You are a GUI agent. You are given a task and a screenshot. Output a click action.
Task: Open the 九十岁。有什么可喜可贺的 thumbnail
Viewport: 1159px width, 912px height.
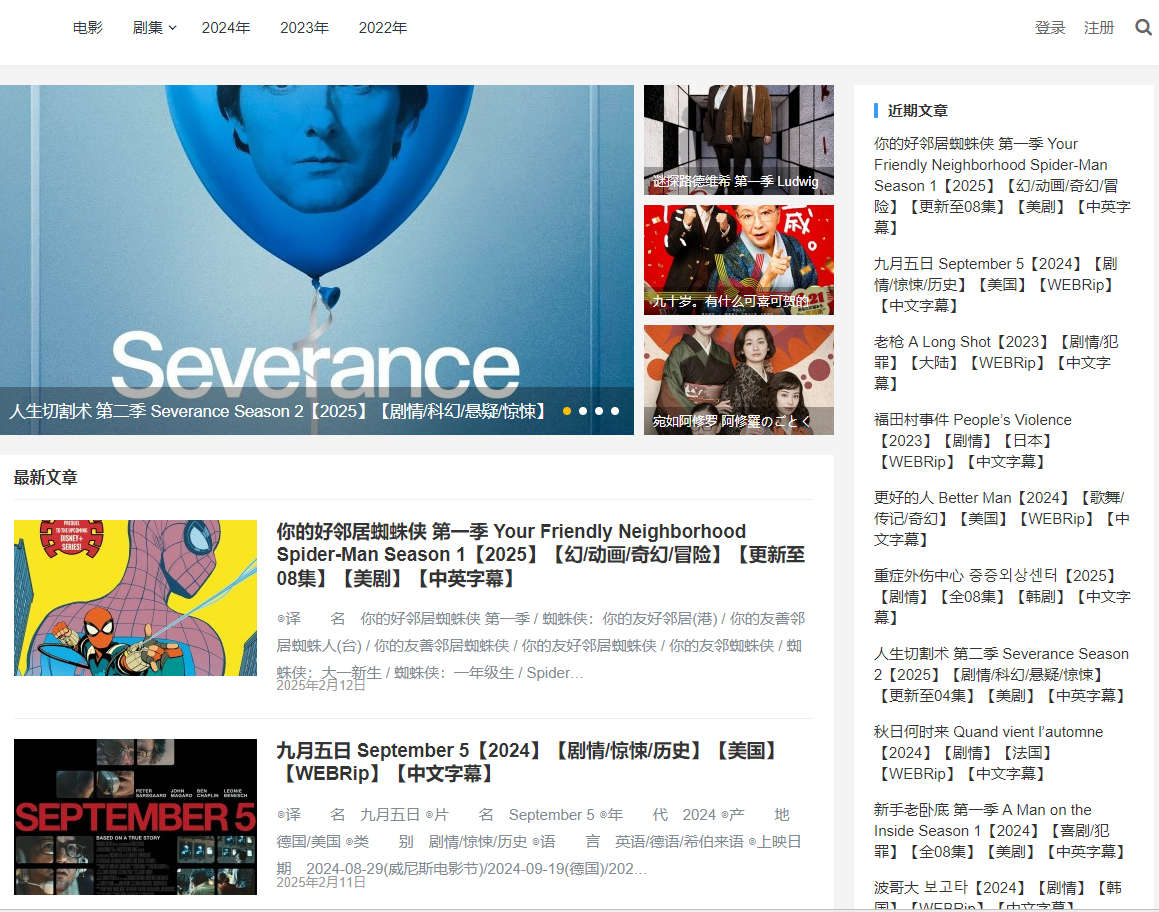(x=738, y=260)
